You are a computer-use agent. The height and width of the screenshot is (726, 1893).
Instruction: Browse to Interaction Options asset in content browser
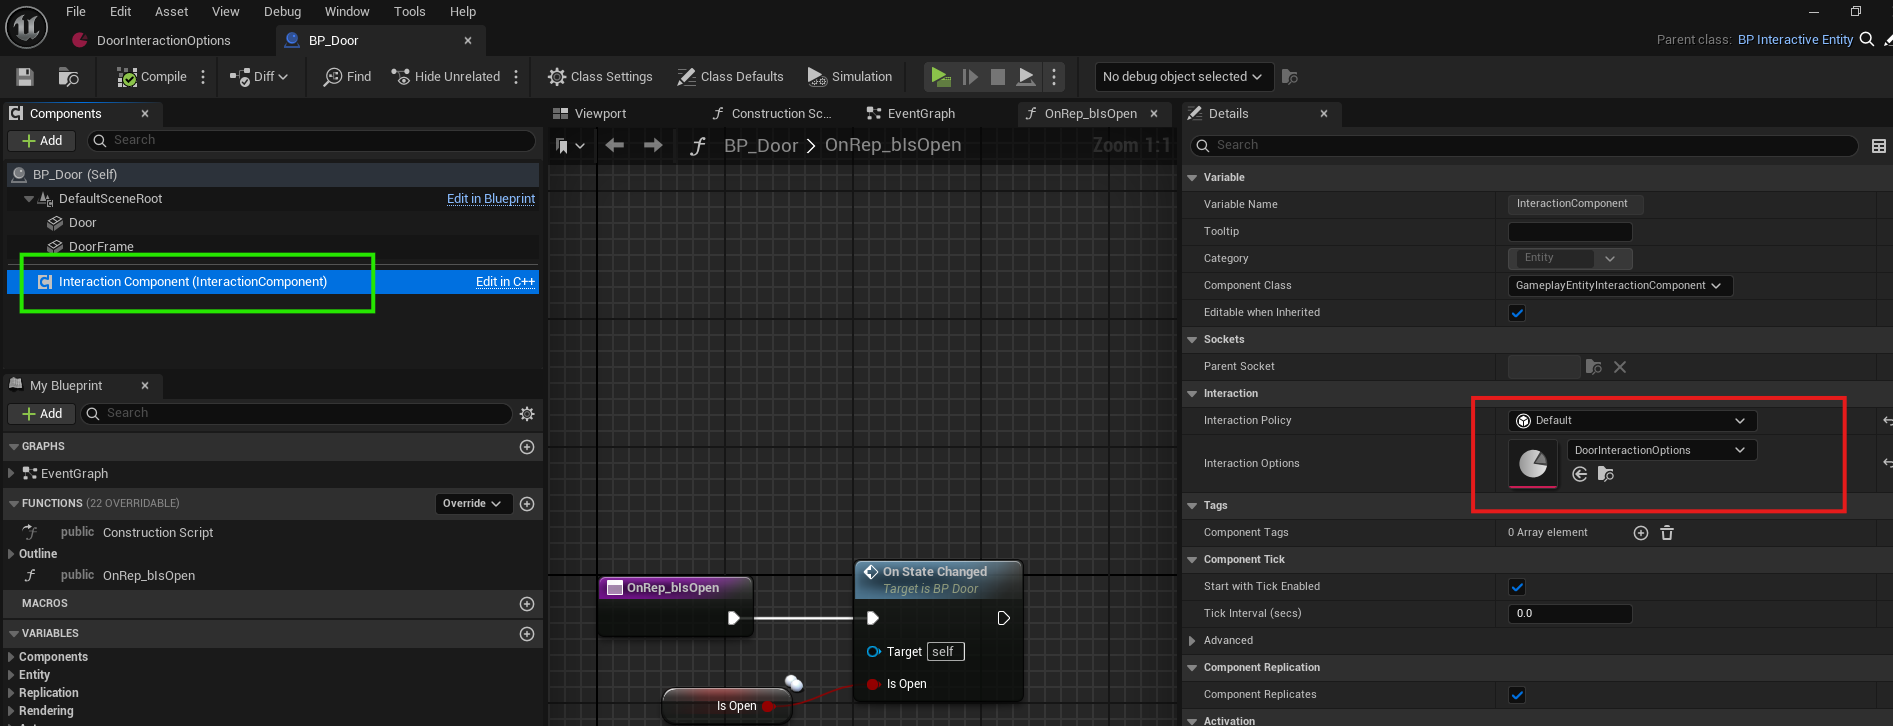pos(1606,474)
